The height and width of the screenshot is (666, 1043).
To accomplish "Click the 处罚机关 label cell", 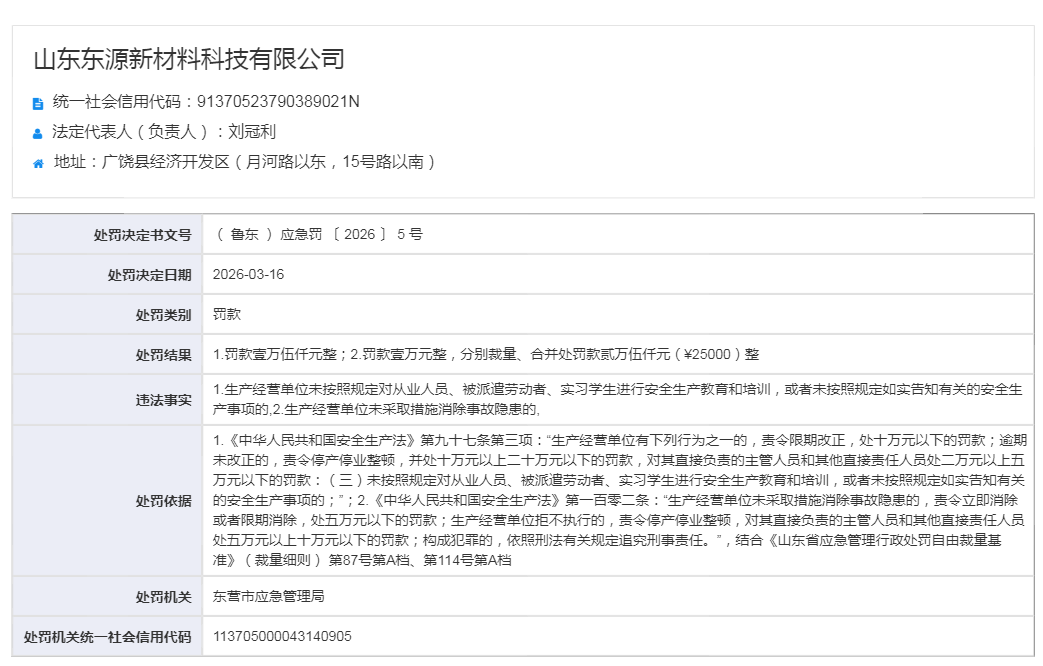I will pos(107,597).
